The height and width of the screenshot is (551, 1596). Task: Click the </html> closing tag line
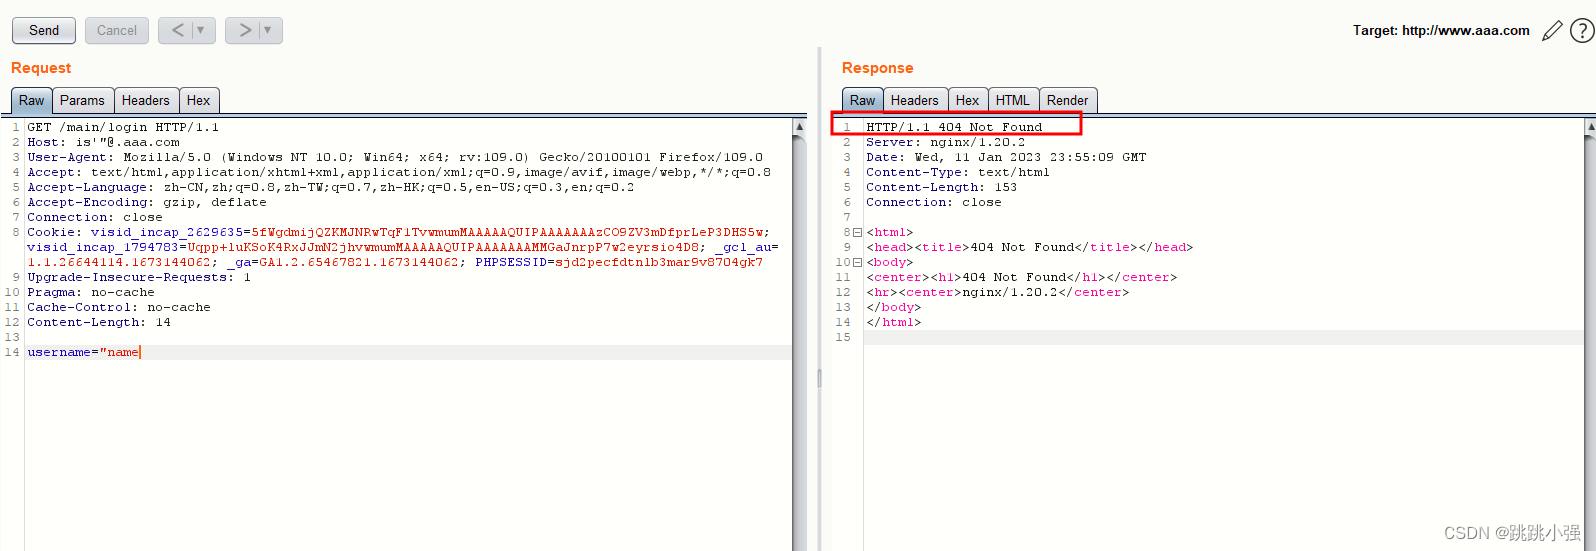tap(894, 322)
